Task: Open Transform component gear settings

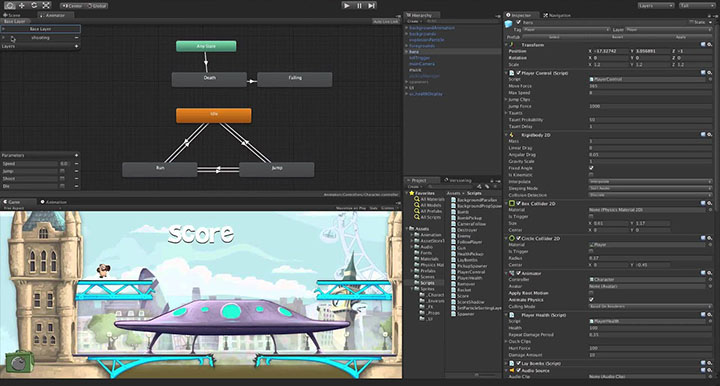Action: tap(709, 45)
